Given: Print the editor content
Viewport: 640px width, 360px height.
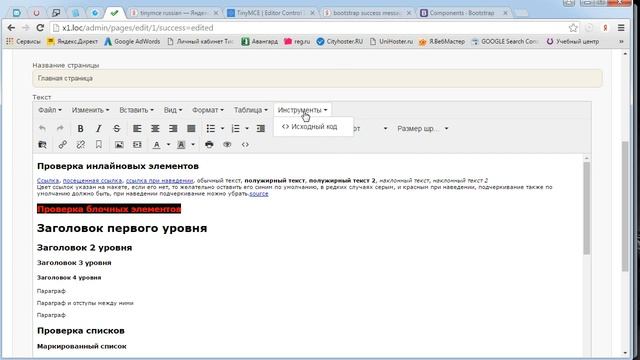Looking at the screenshot, I should (209, 144).
